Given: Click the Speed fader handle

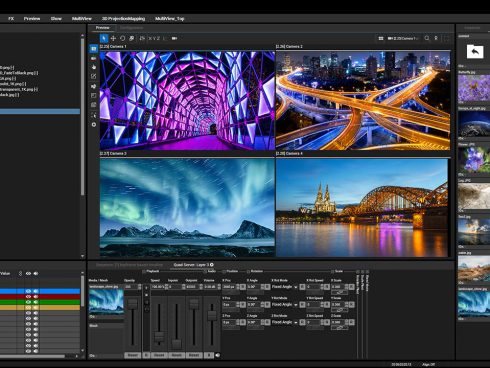Looking at the screenshot, I should [x=159, y=337].
